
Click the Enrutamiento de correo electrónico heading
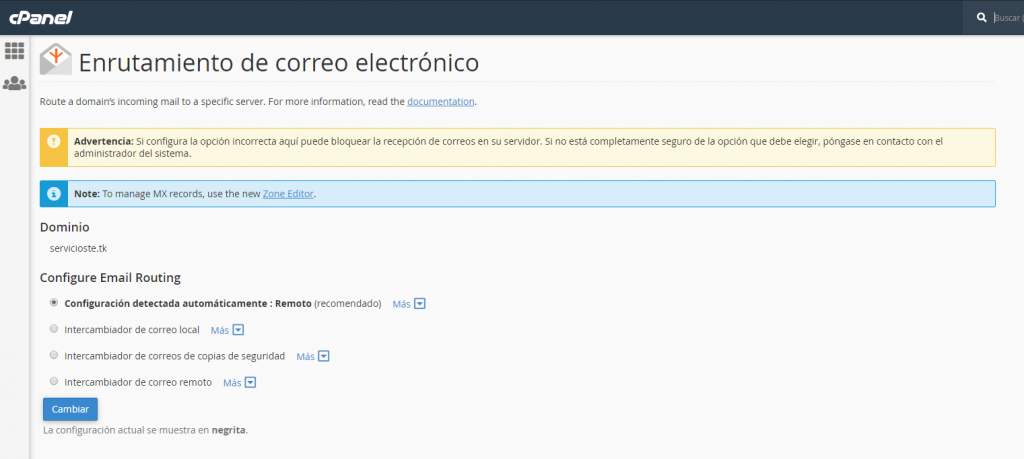[x=279, y=63]
